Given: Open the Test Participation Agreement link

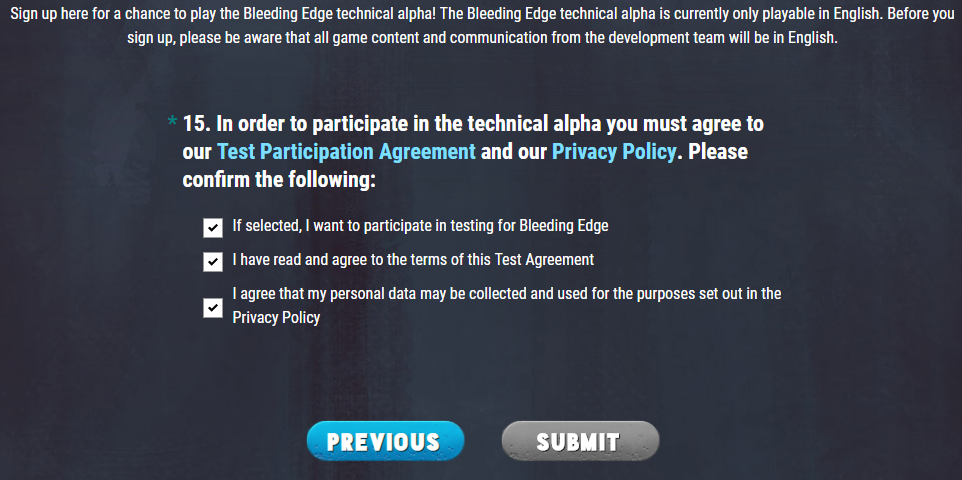Looking at the screenshot, I should 346,152.
